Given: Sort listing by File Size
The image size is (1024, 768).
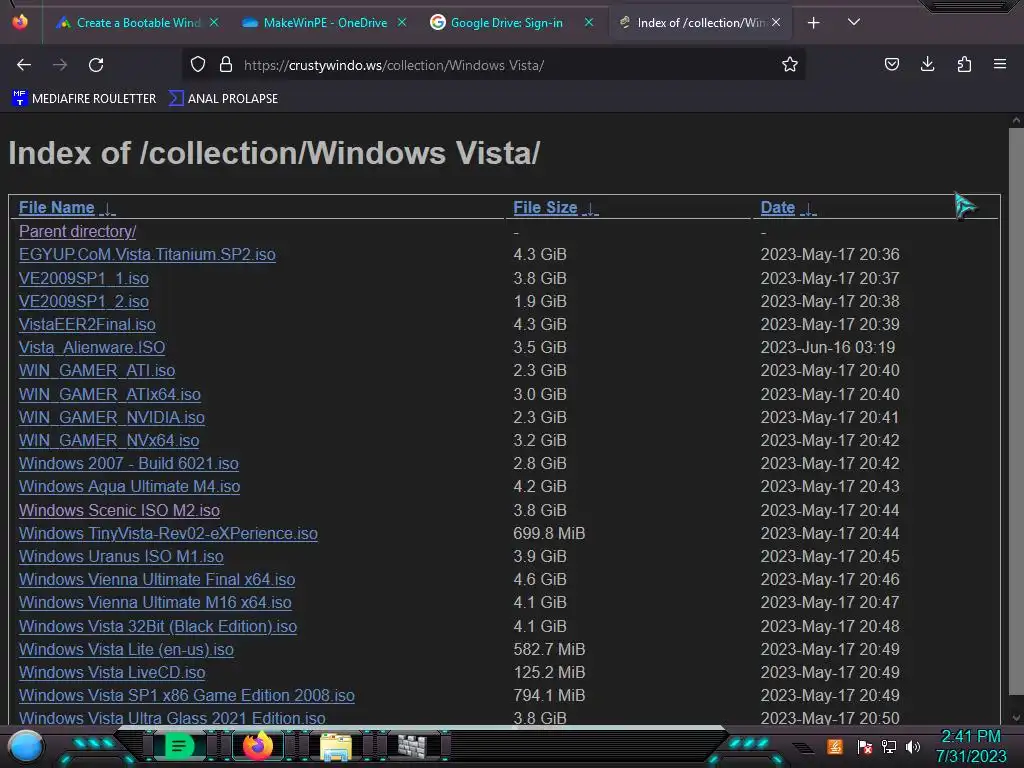Looking at the screenshot, I should 545,208.
